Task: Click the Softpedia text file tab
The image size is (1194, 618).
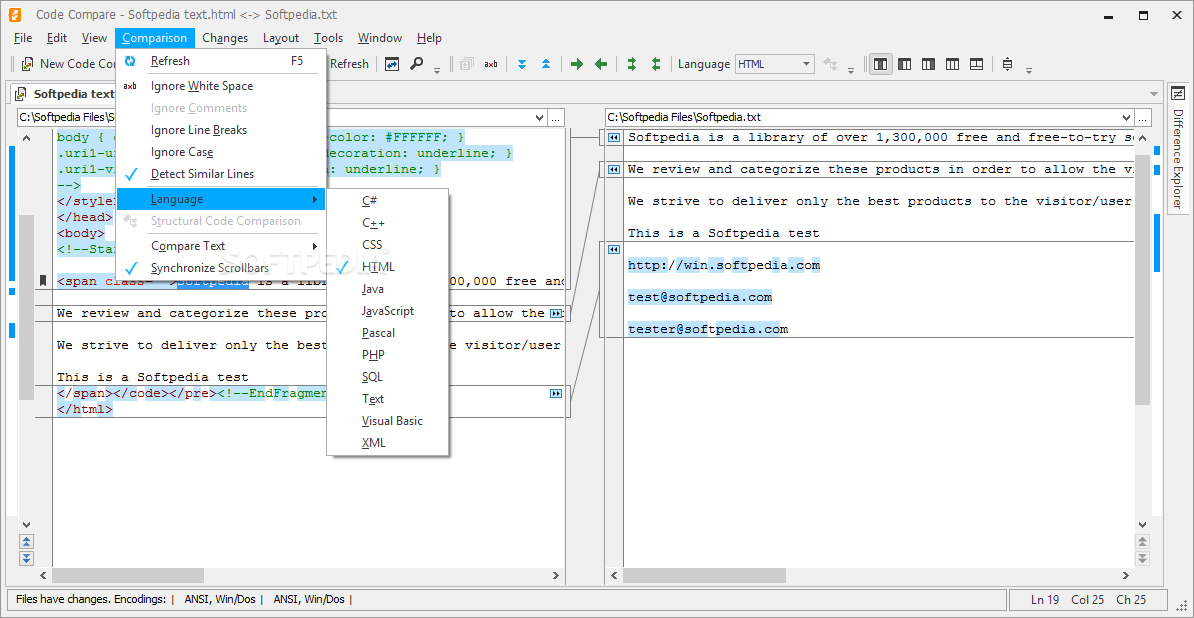Action: tap(73, 94)
